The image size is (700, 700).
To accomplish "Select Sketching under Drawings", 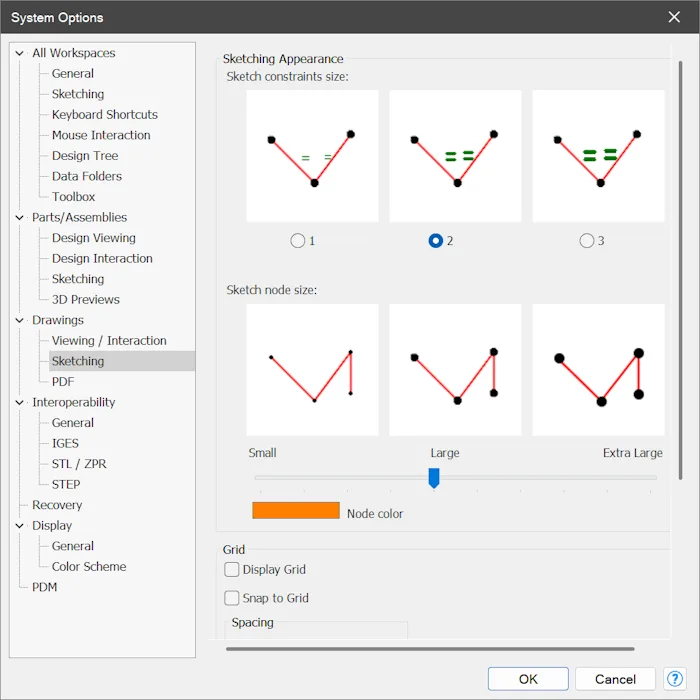I will (x=78, y=361).
